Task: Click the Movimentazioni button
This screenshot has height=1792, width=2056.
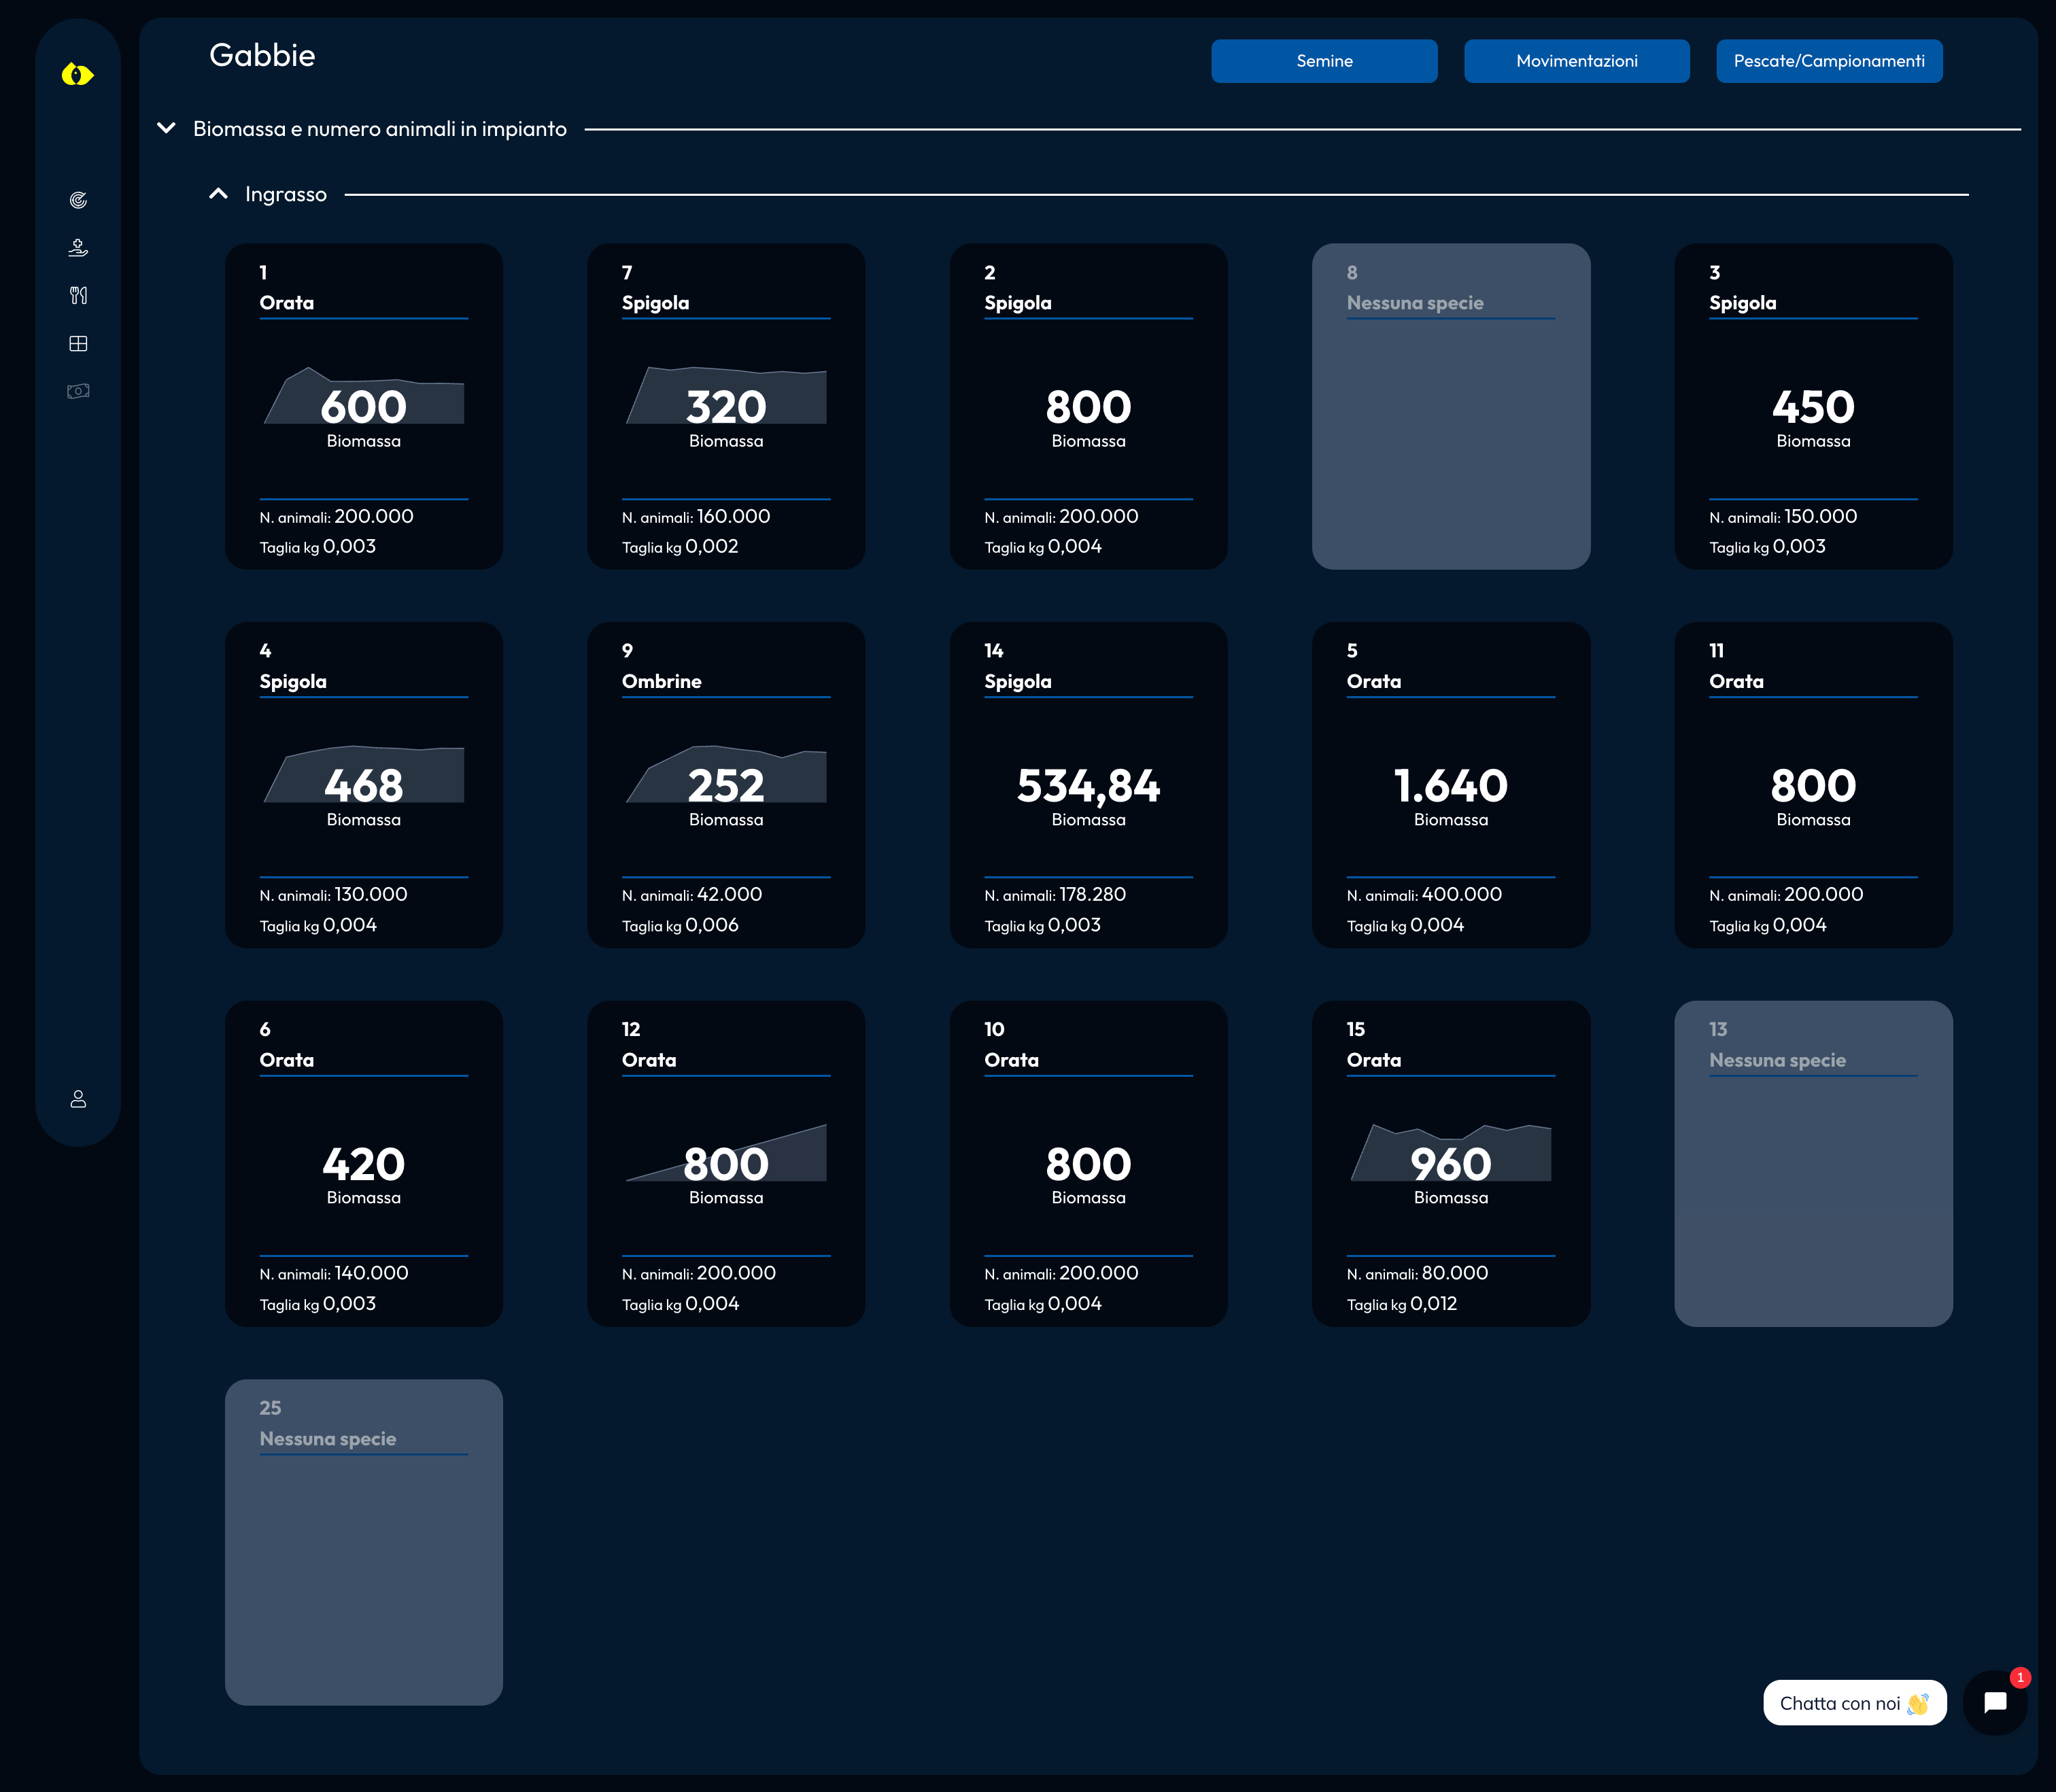Action: pos(1577,61)
